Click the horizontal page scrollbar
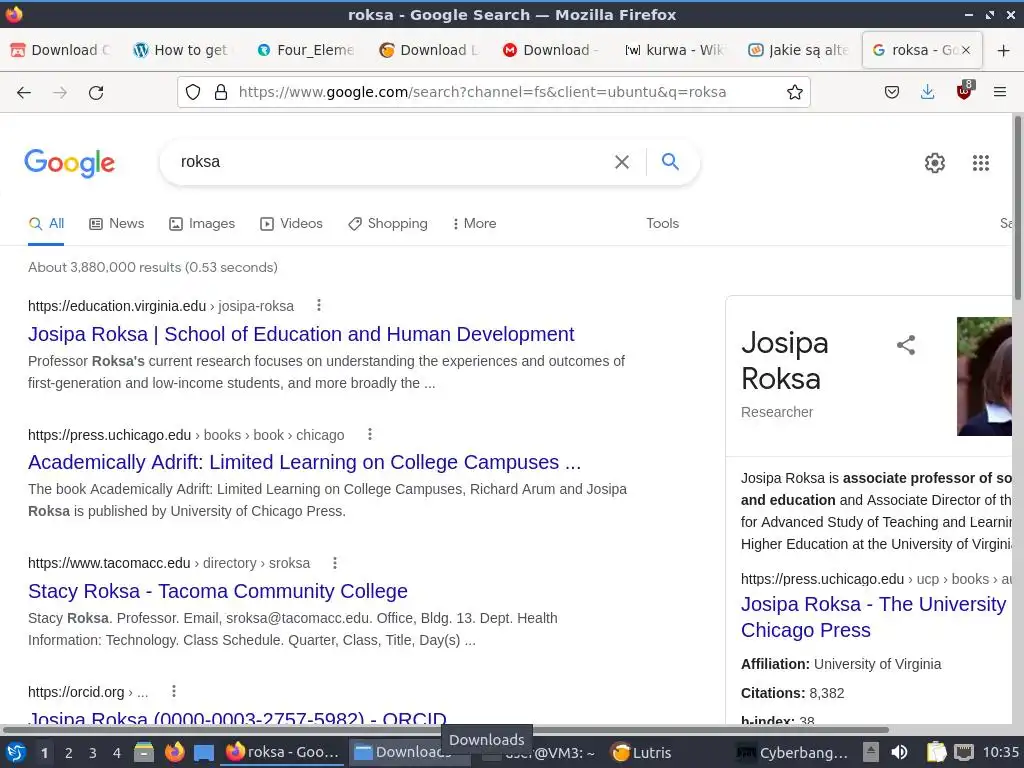 [445, 729]
